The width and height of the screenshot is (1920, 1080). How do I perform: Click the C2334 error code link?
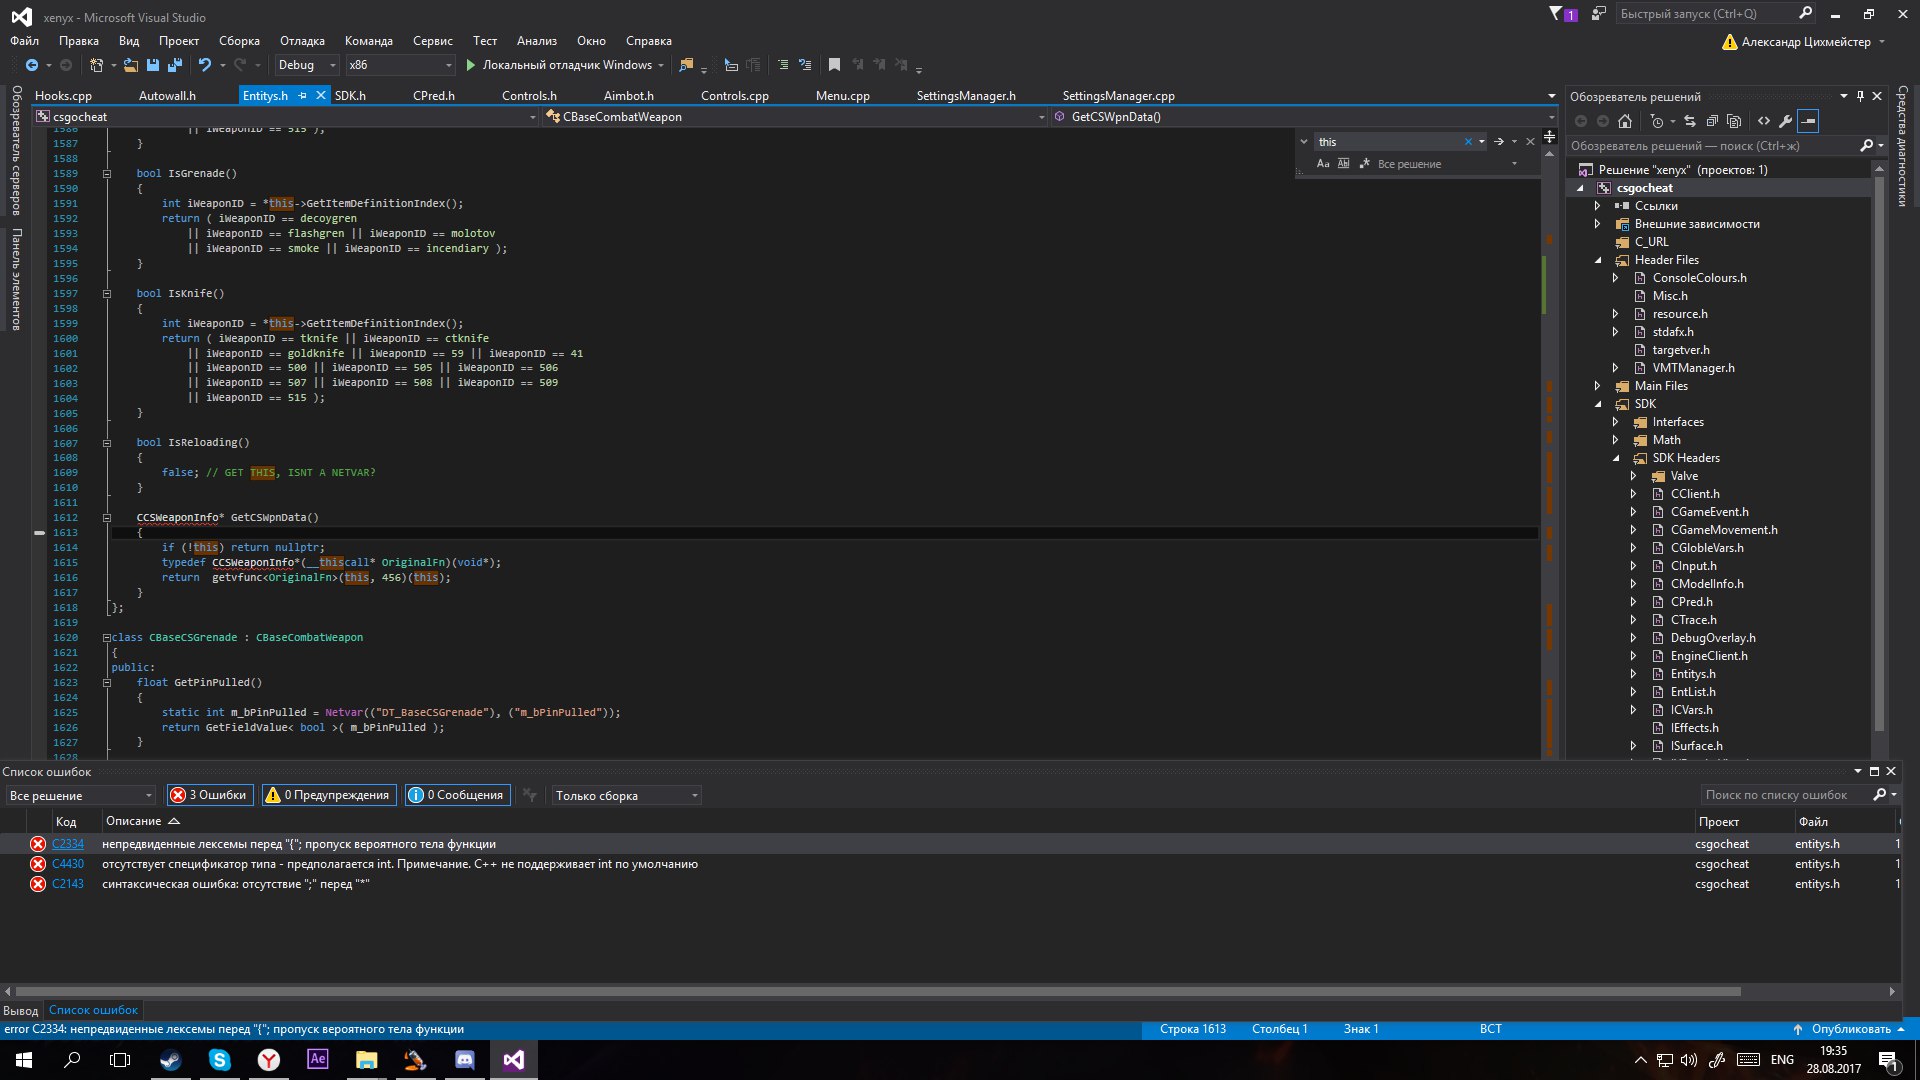tap(68, 844)
